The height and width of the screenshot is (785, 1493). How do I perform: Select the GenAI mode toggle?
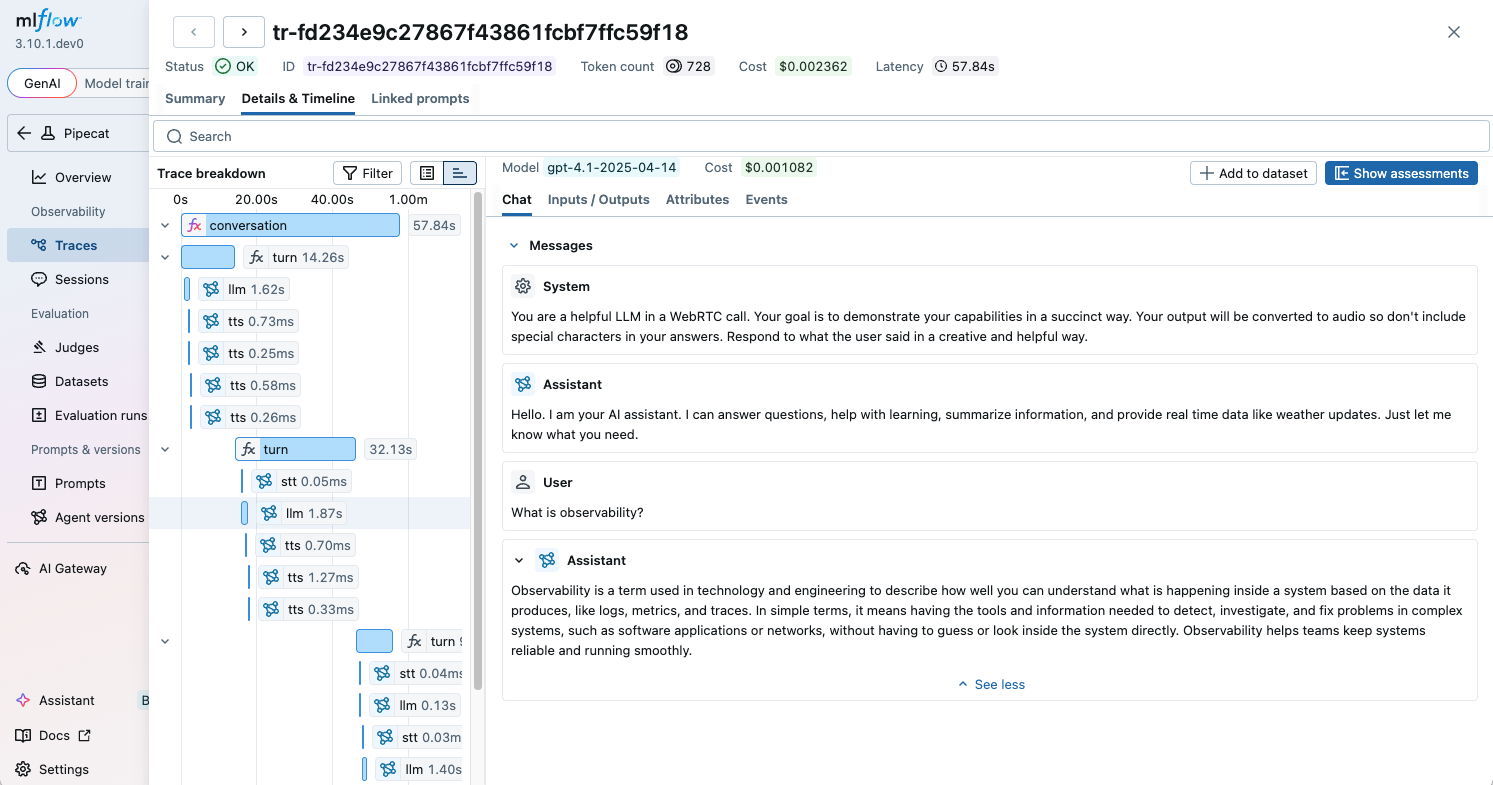[x=42, y=83]
